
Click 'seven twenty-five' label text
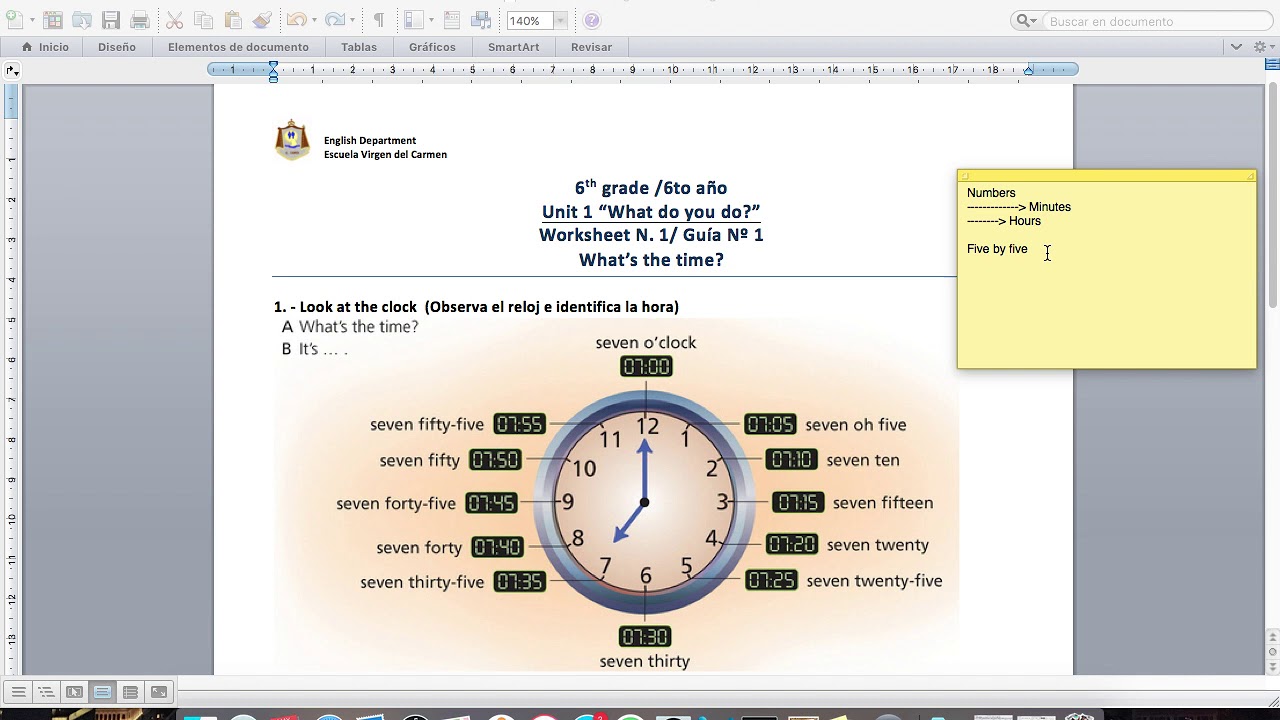(x=874, y=581)
